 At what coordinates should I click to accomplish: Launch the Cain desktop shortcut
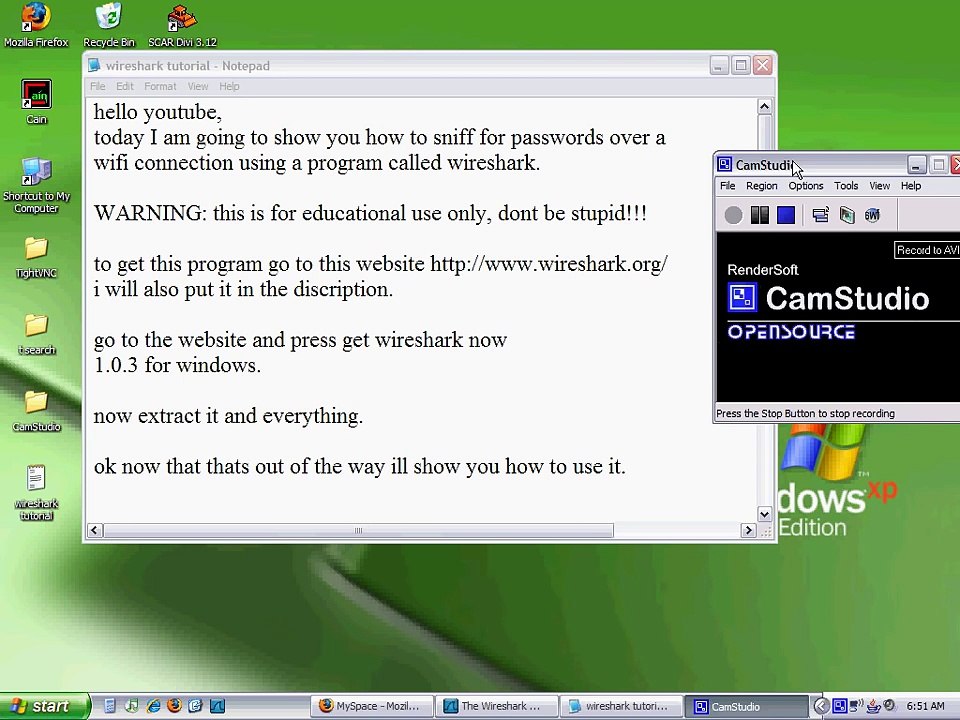pos(36,102)
